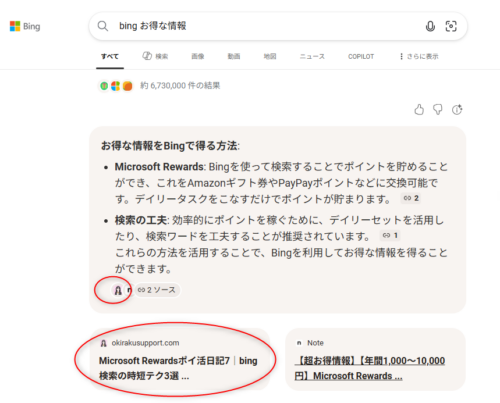Switch to the 動画 tab
The image size is (500, 403).
(x=234, y=56)
